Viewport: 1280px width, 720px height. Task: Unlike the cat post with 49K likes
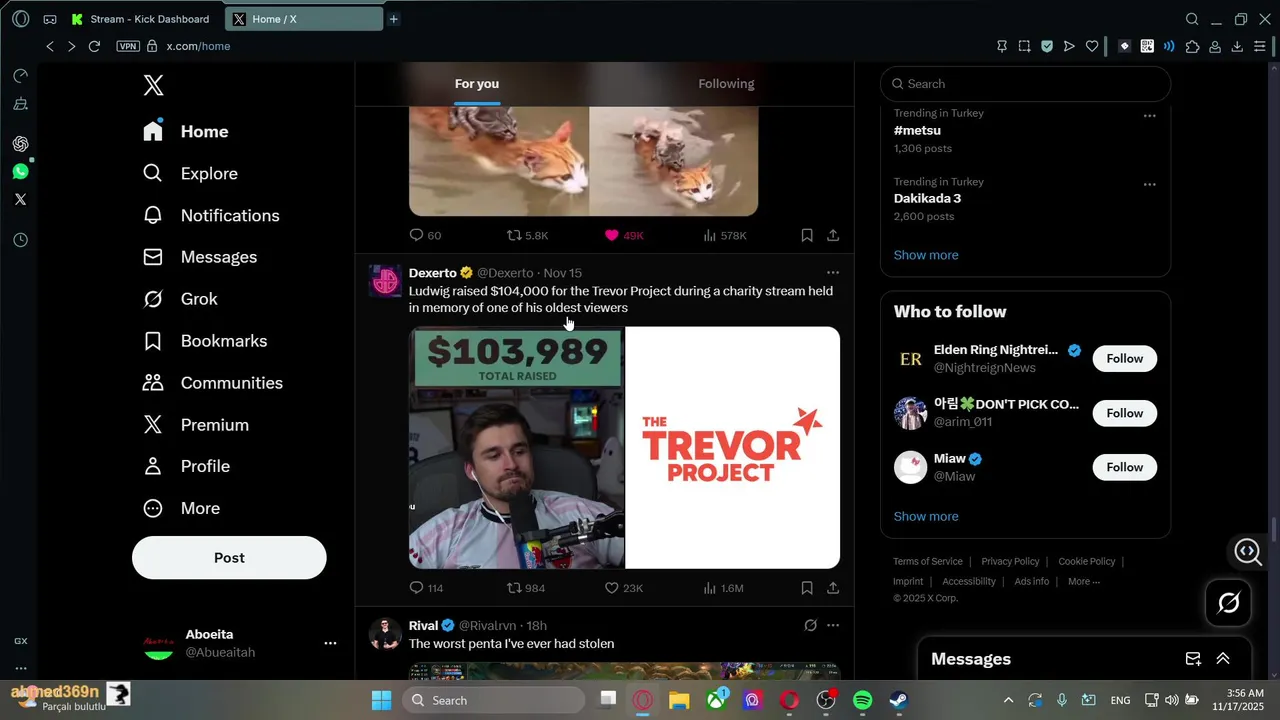coord(624,235)
